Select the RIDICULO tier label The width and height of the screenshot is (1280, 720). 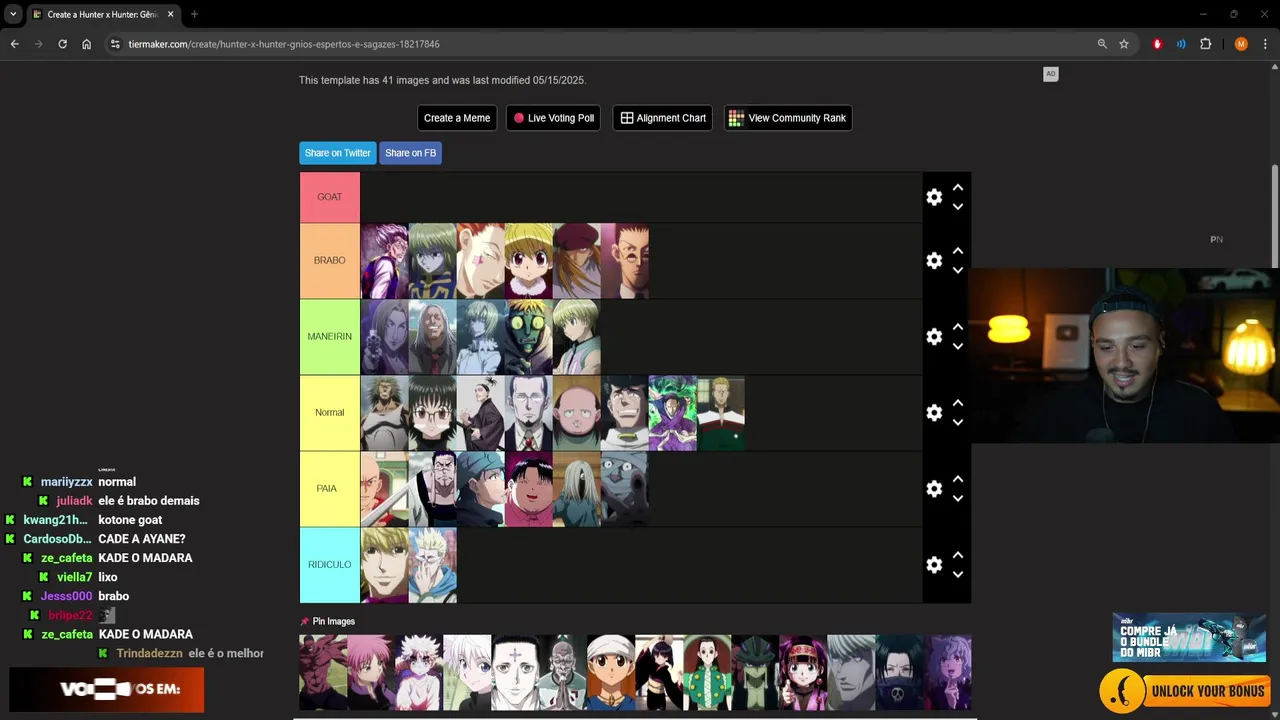[330, 565]
